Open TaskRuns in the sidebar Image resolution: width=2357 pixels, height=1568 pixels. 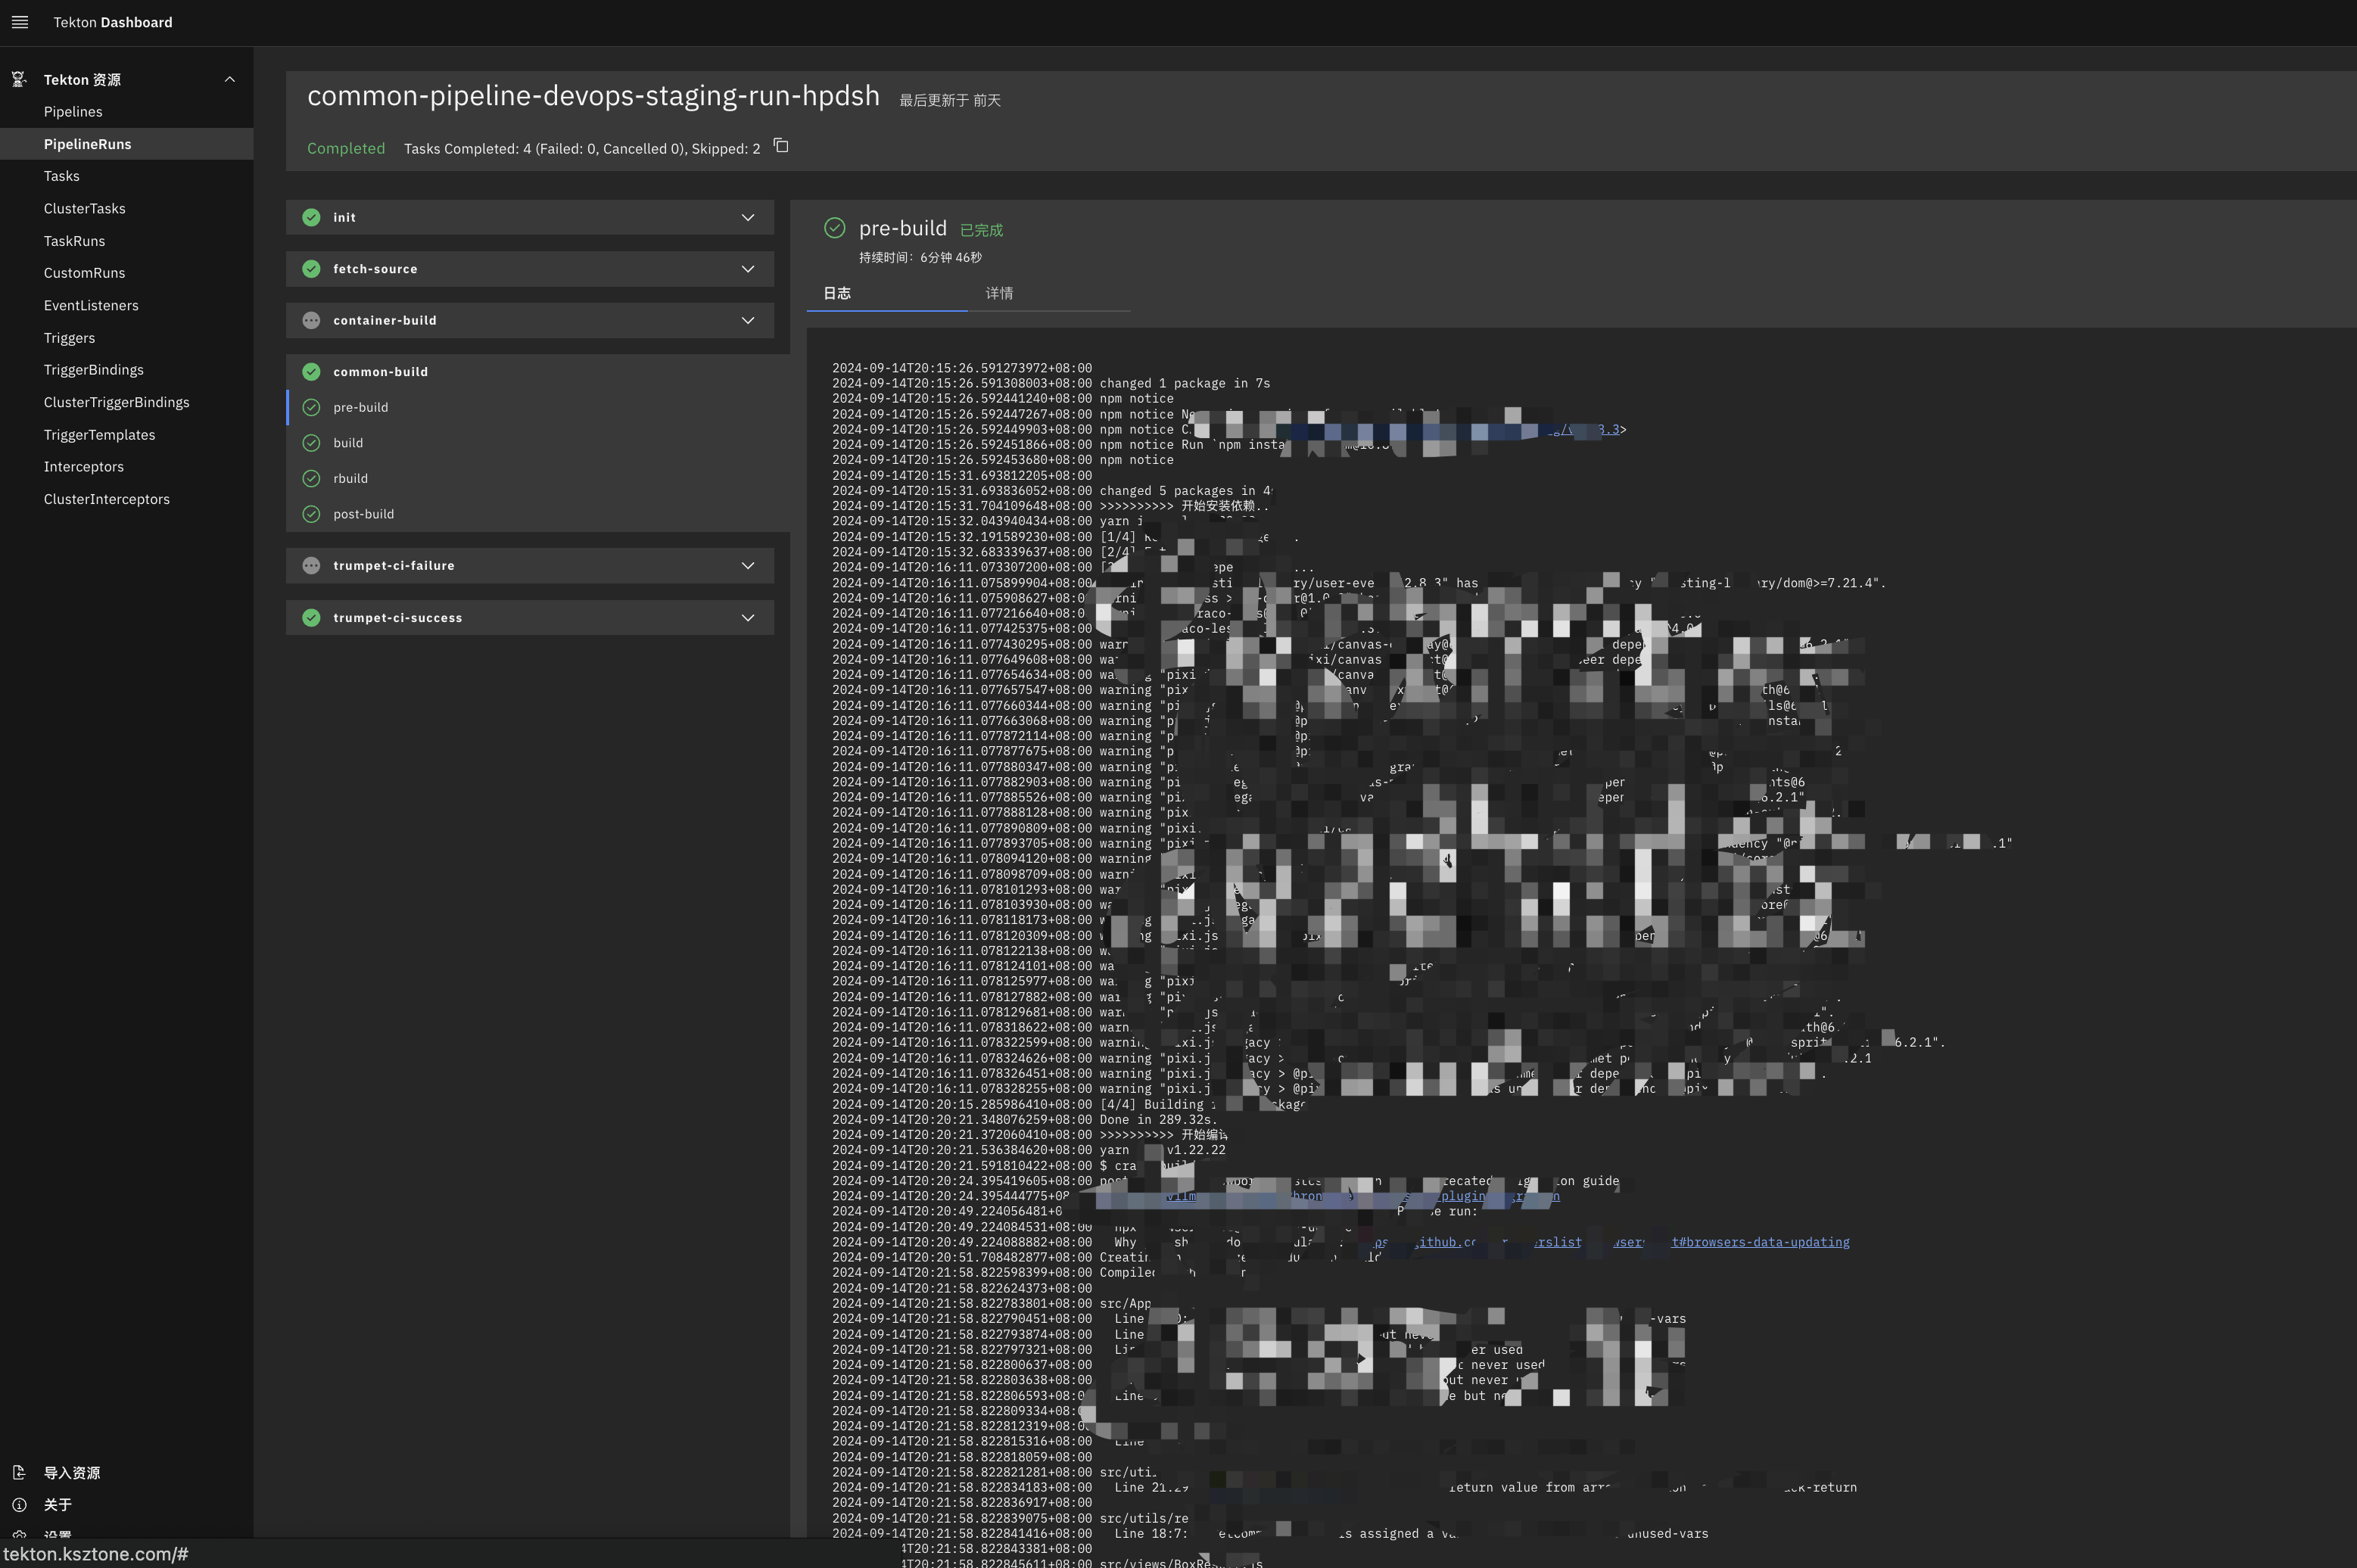127,241
